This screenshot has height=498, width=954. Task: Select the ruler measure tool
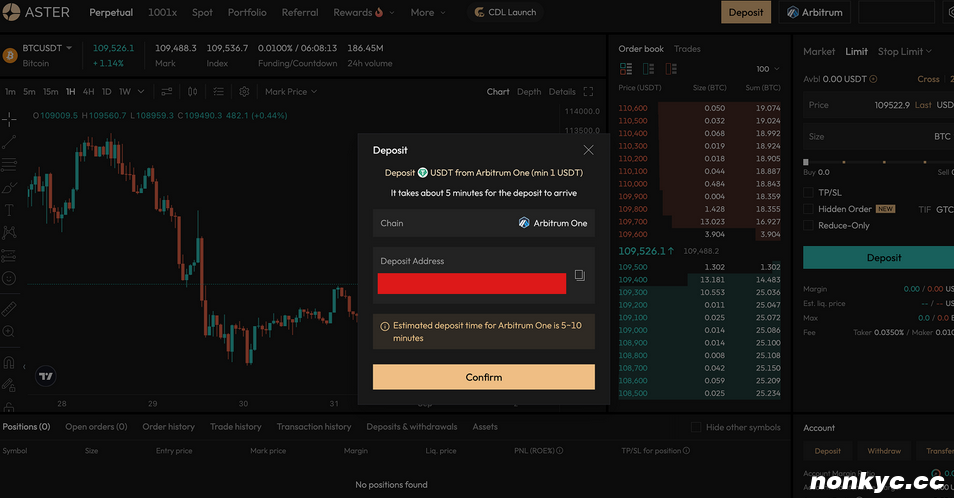coord(9,309)
